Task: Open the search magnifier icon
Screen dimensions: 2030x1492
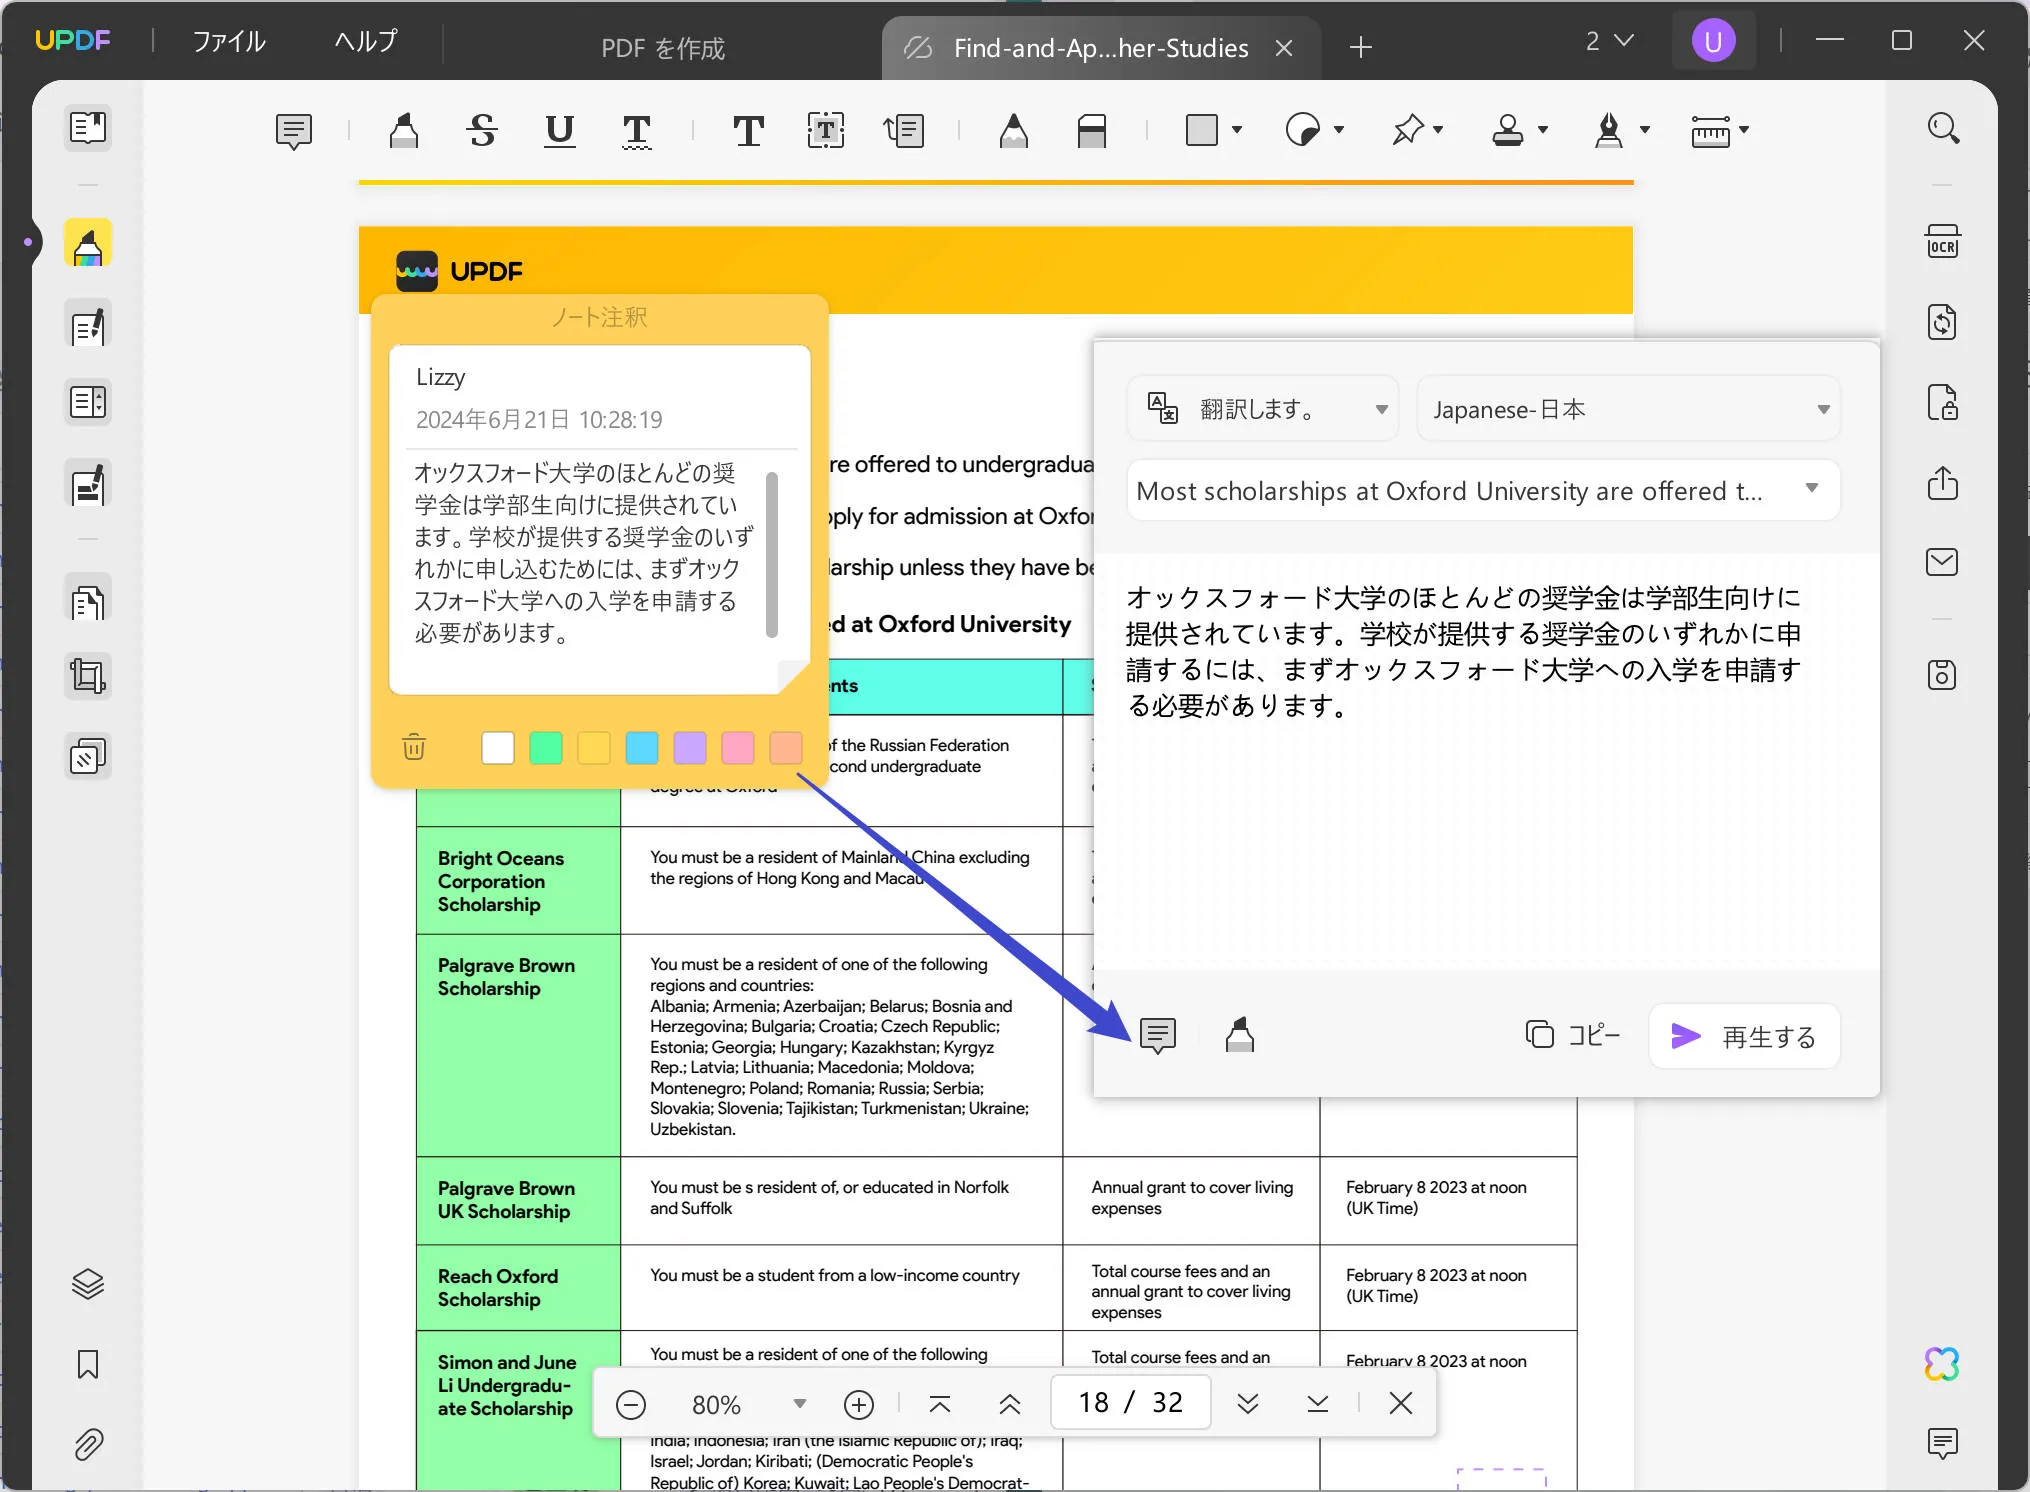Action: (x=1942, y=128)
